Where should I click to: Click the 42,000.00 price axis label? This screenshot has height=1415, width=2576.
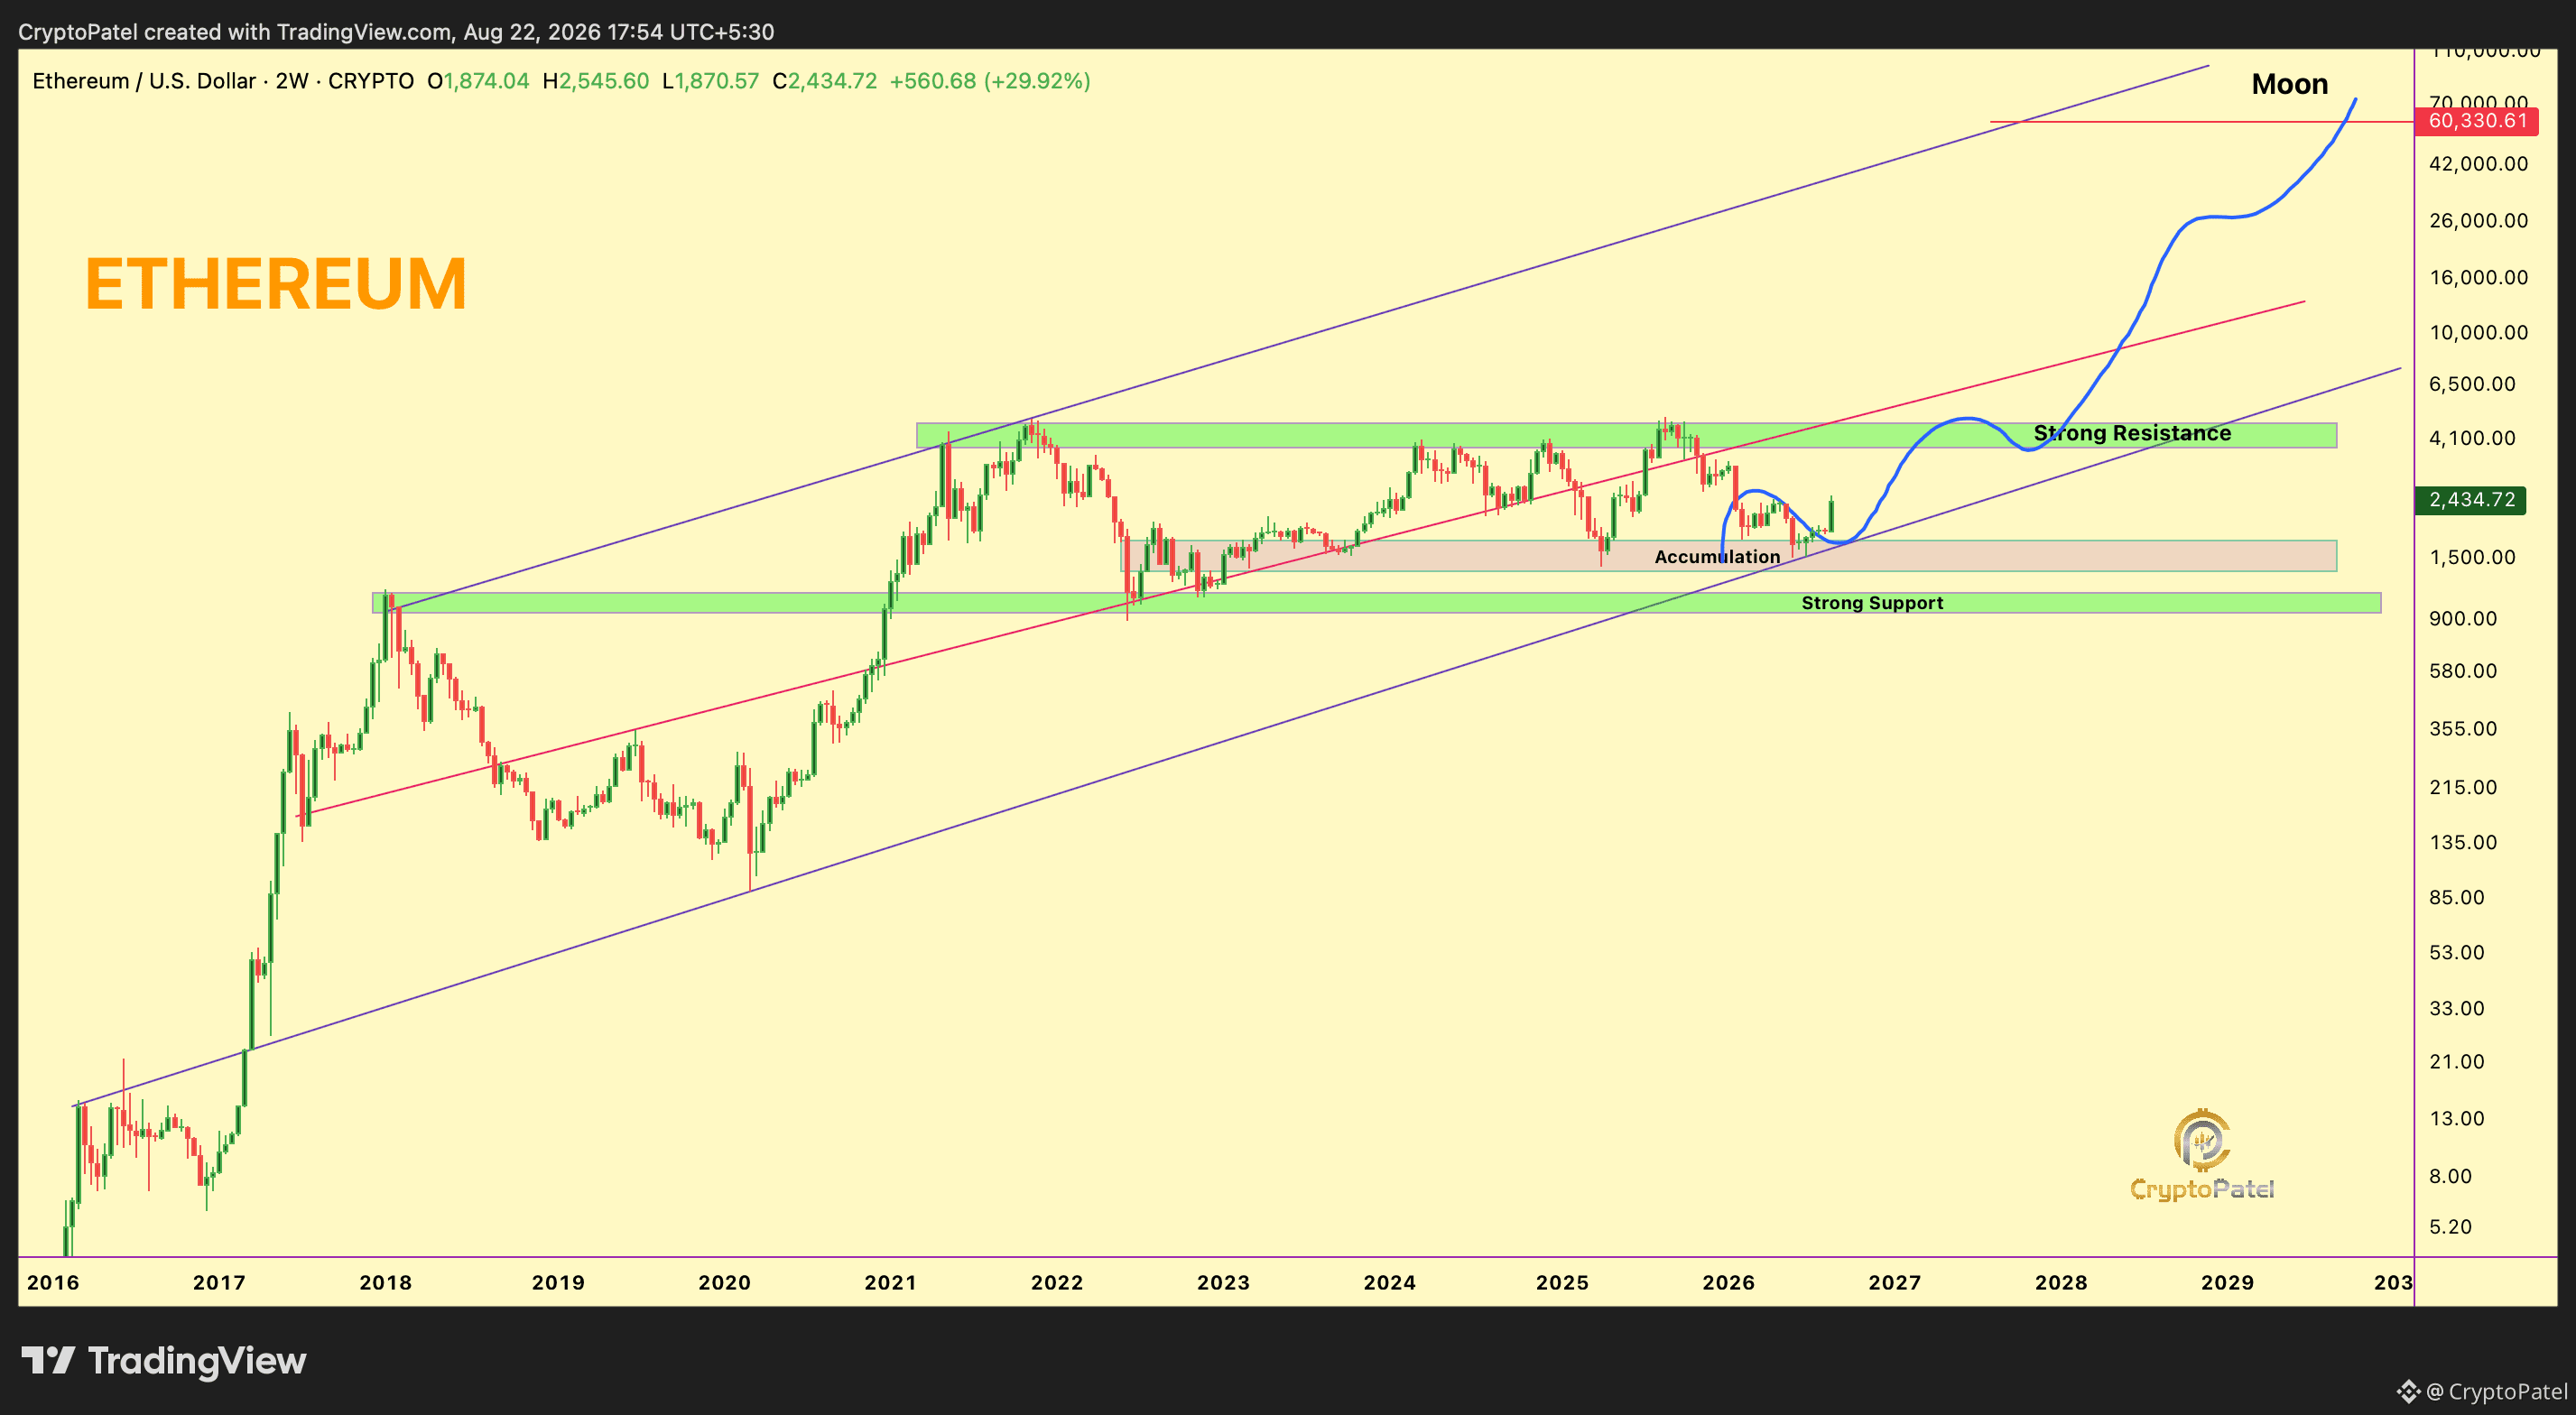[2479, 164]
